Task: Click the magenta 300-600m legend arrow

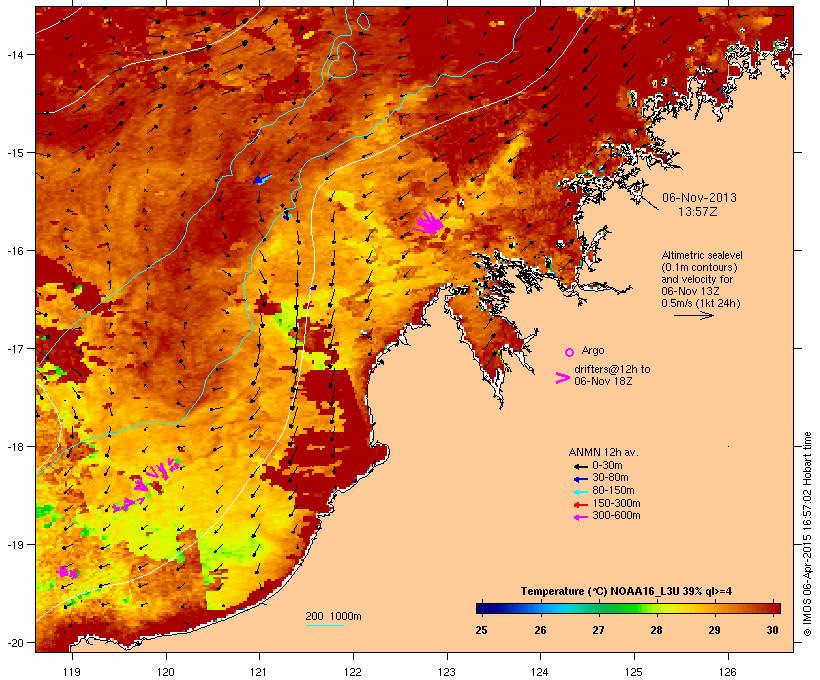Action: (x=580, y=517)
